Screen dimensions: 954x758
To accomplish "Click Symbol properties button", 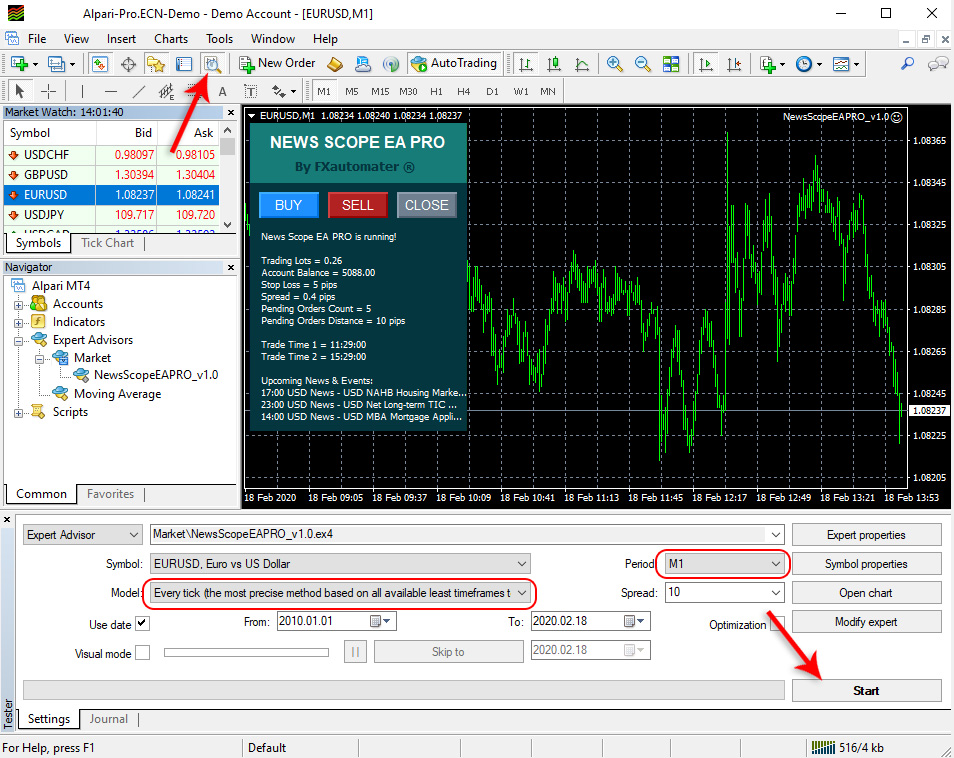I will (866, 564).
